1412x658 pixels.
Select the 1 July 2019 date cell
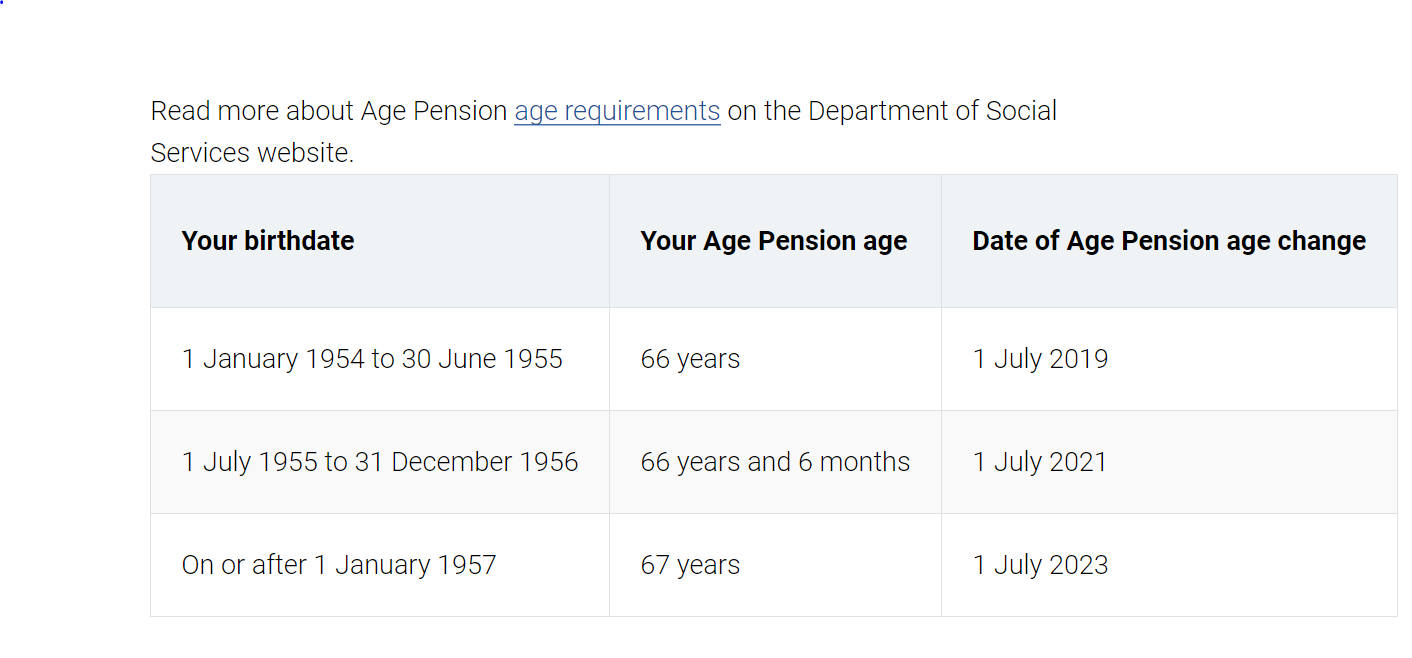pos(1040,359)
